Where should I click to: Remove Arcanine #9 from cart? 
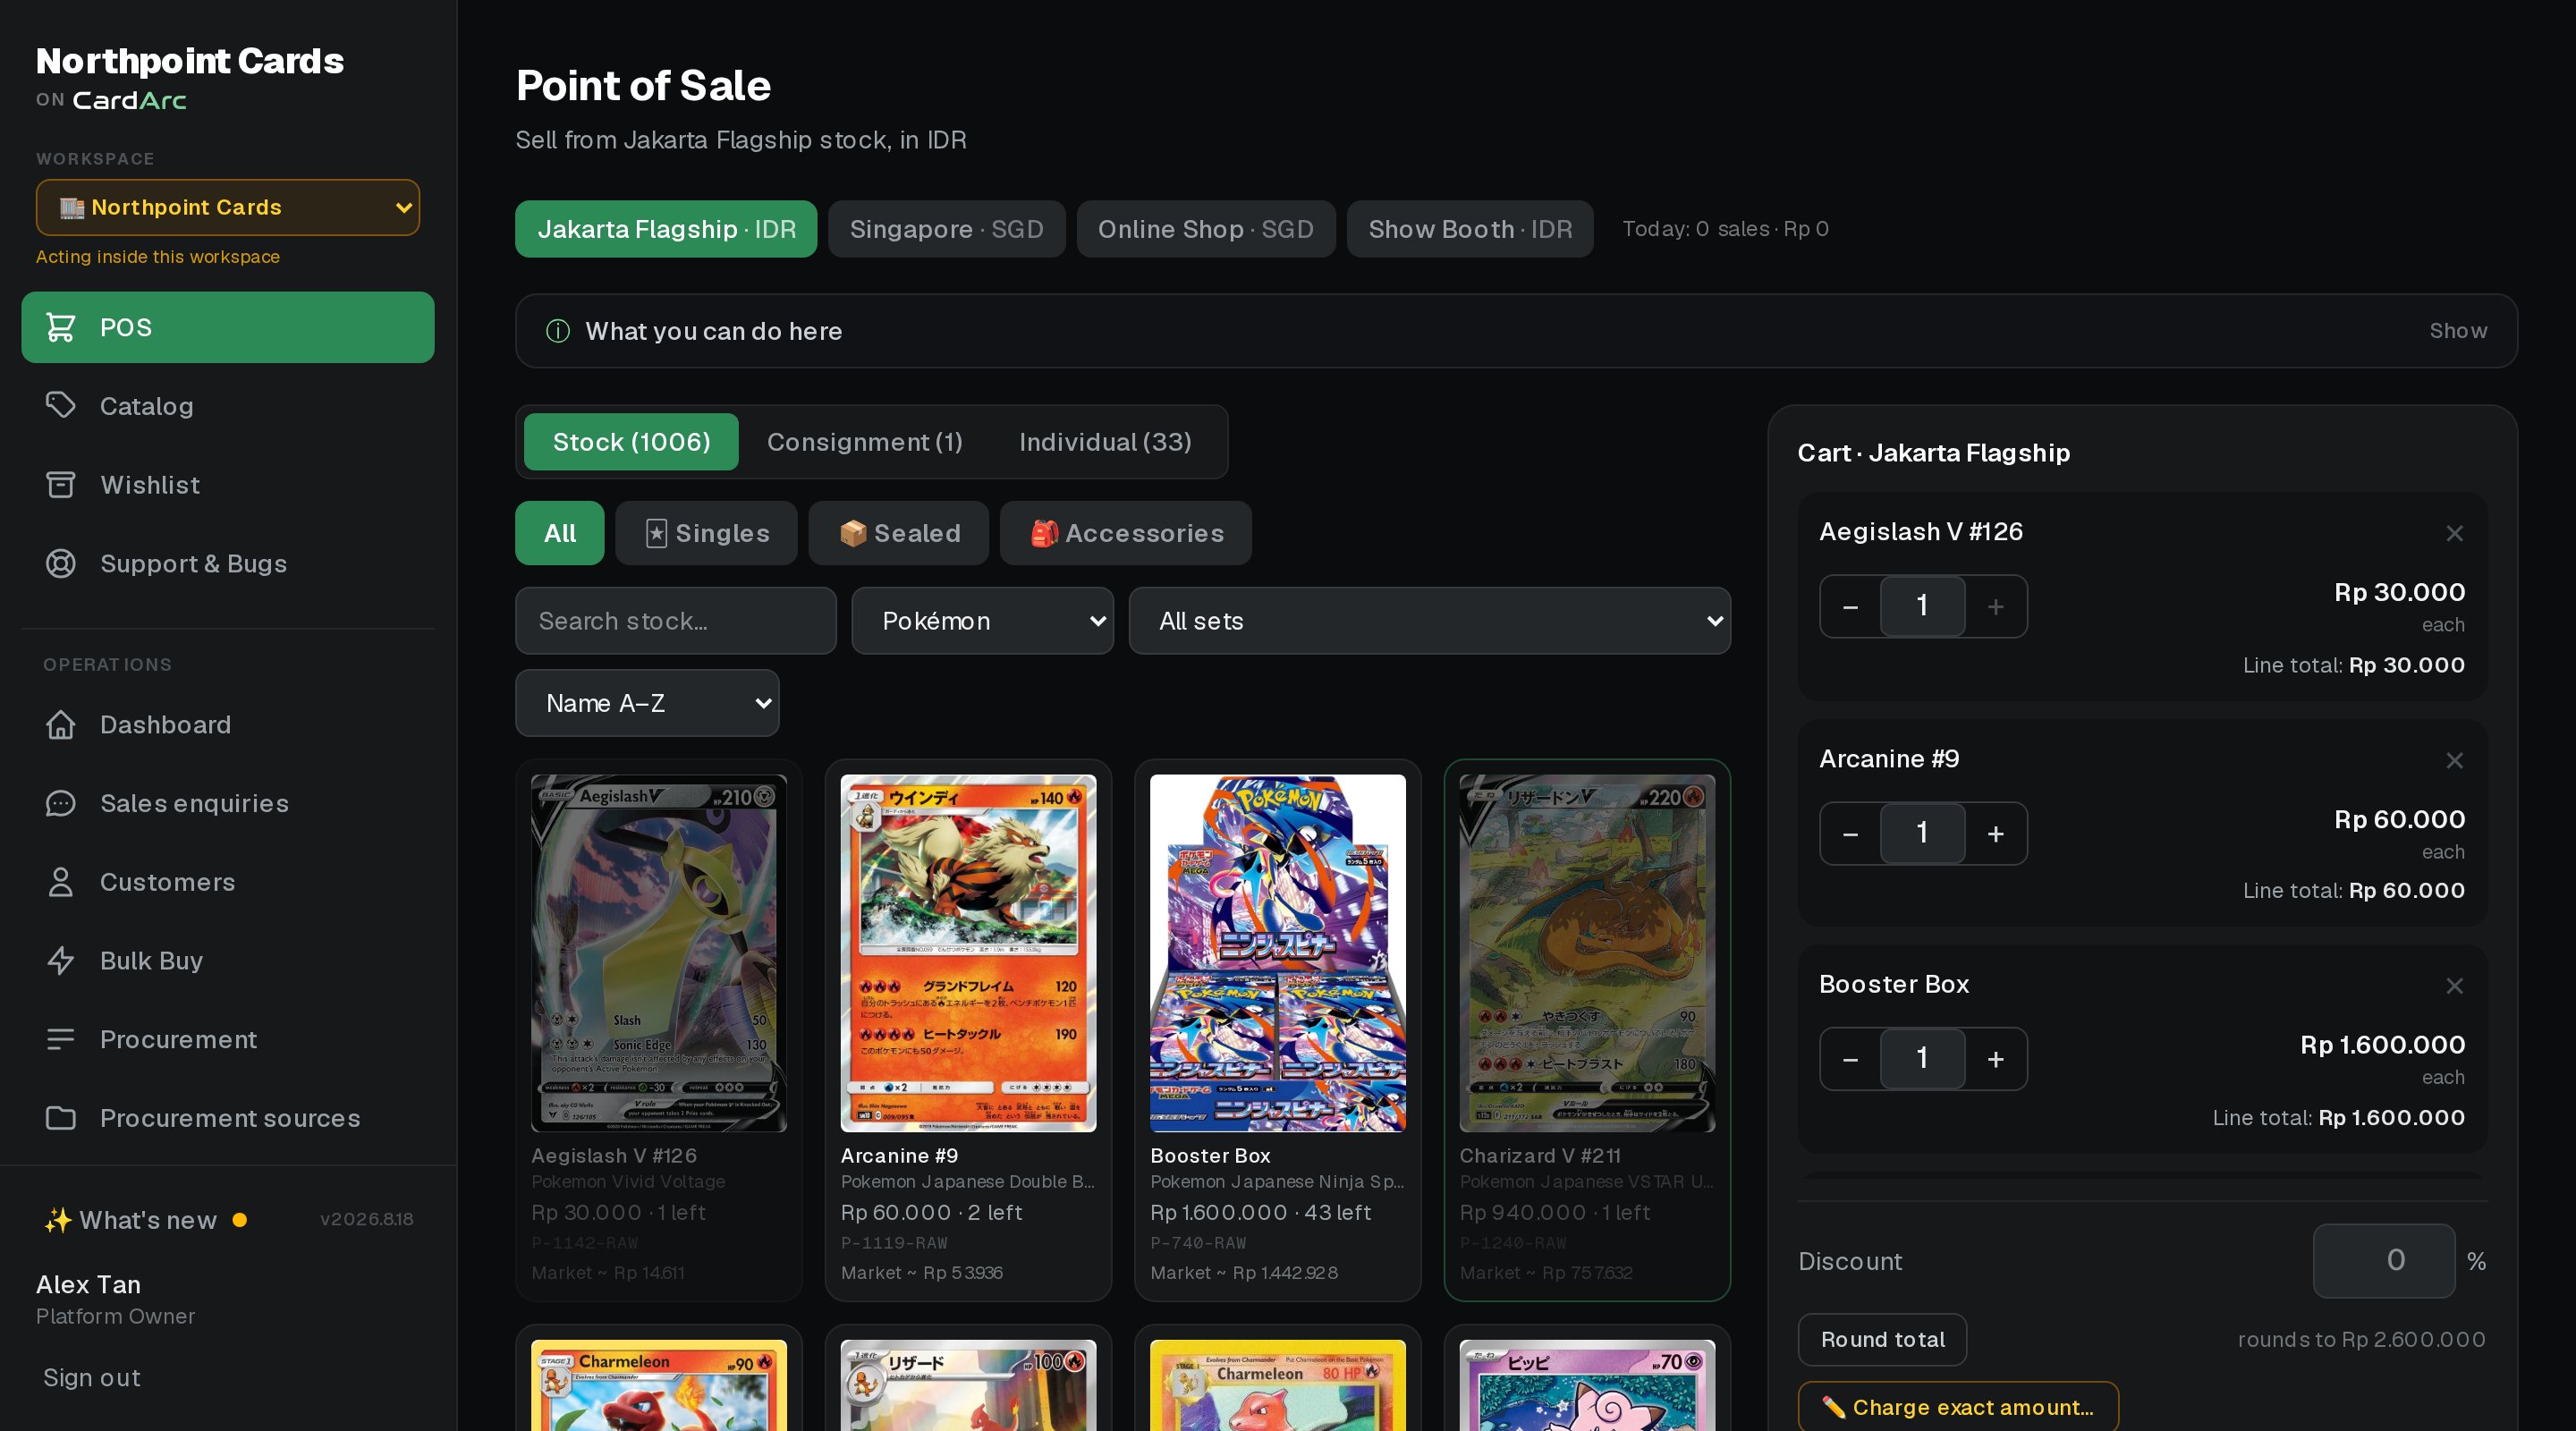coord(2454,760)
